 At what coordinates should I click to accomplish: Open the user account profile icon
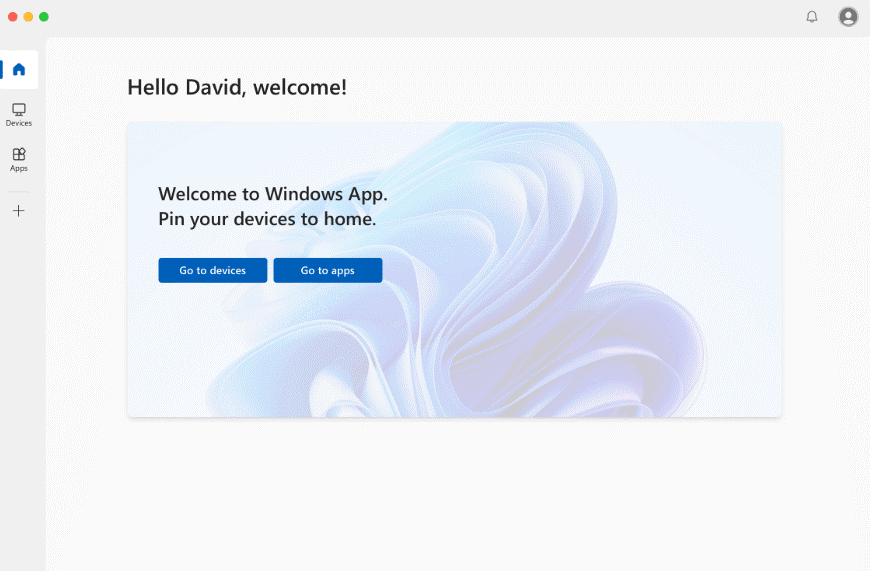click(848, 17)
